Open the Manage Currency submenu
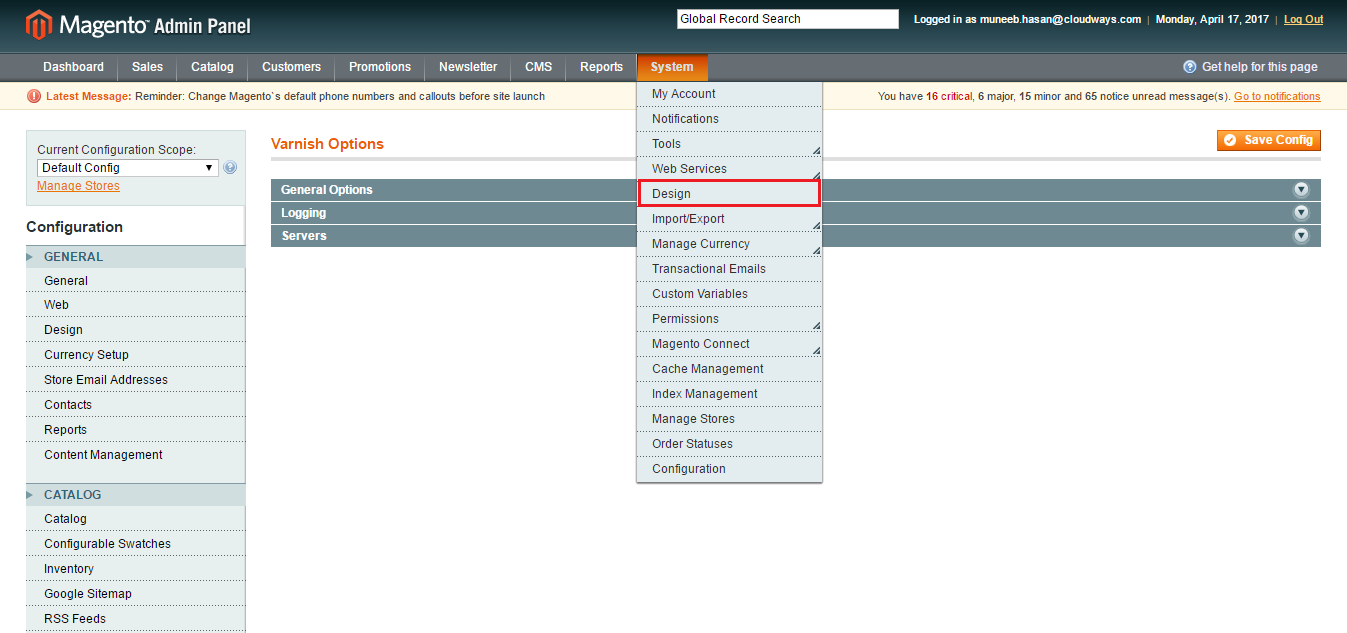This screenshot has height=633, width=1347. pos(729,244)
